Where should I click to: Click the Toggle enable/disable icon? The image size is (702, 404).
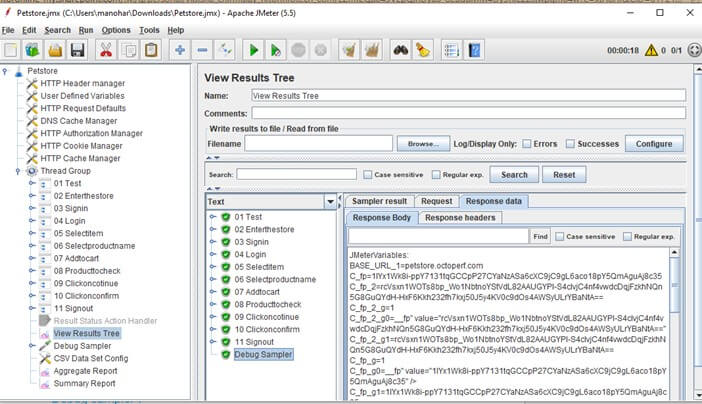pyautogui.click(x=225, y=50)
